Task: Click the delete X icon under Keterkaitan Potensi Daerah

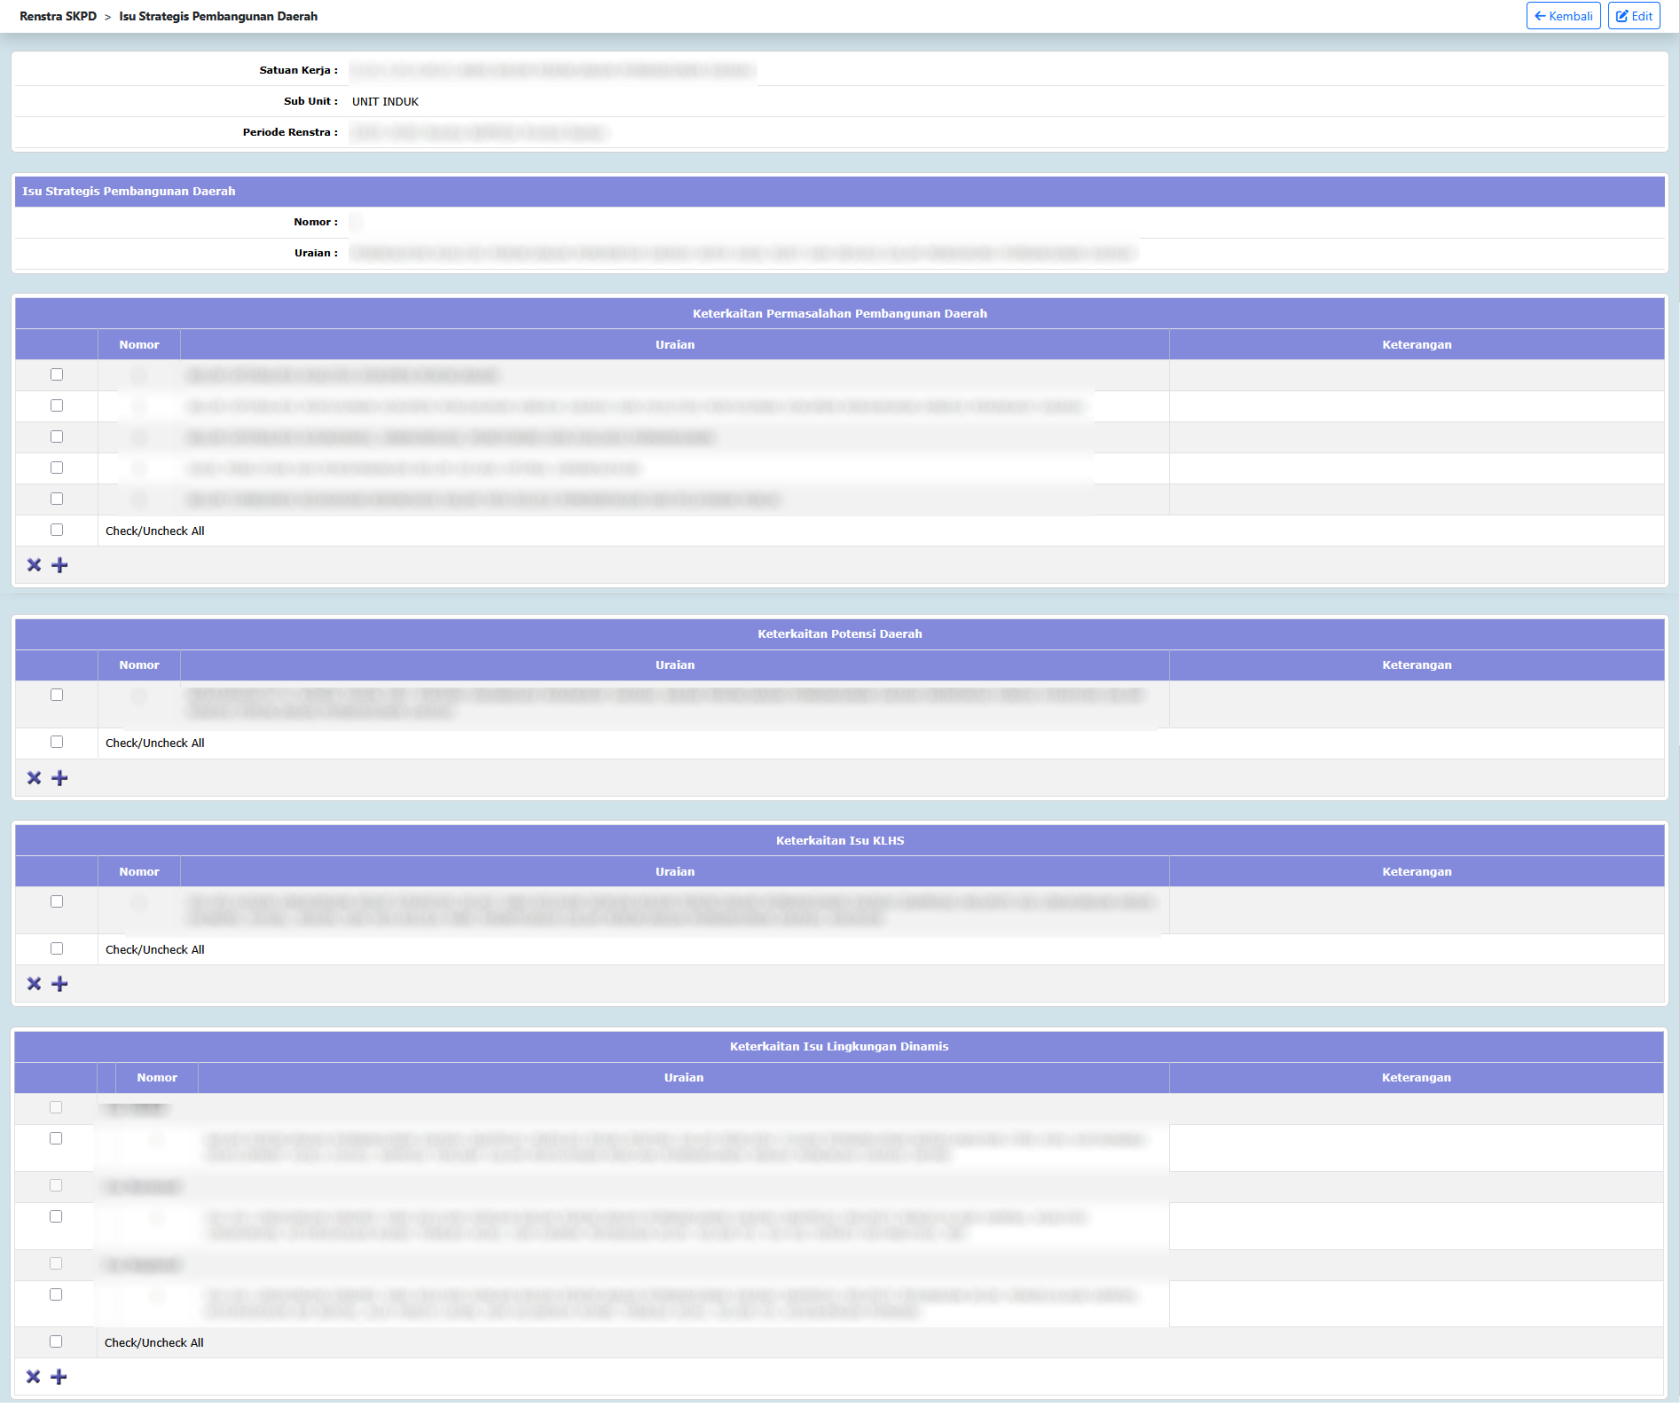Action: click(x=34, y=778)
